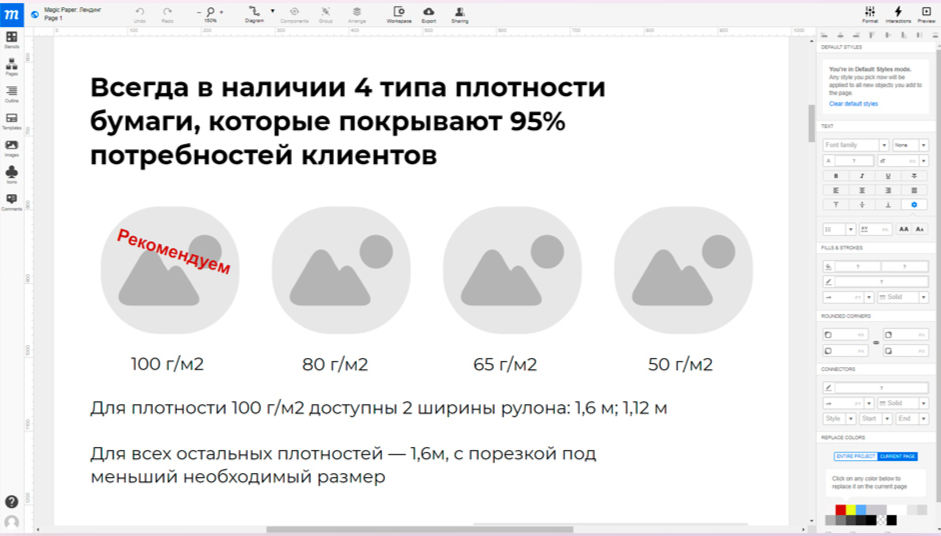Show the Outline panel
The width and height of the screenshot is (941, 536).
point(12,93)
